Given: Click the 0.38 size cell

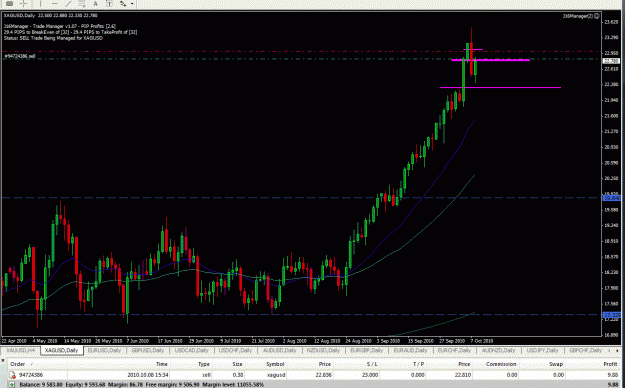Looking at the screenshot, I should (x=238, y=375).
